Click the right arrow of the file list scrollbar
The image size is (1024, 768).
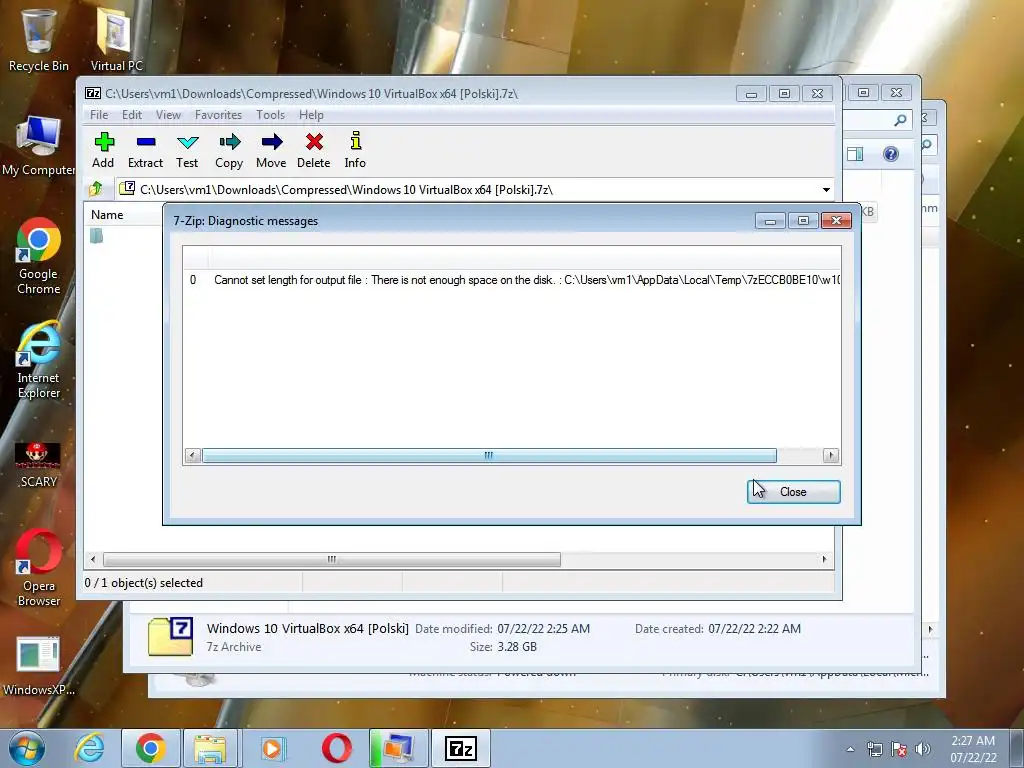(x=824, y=559)
